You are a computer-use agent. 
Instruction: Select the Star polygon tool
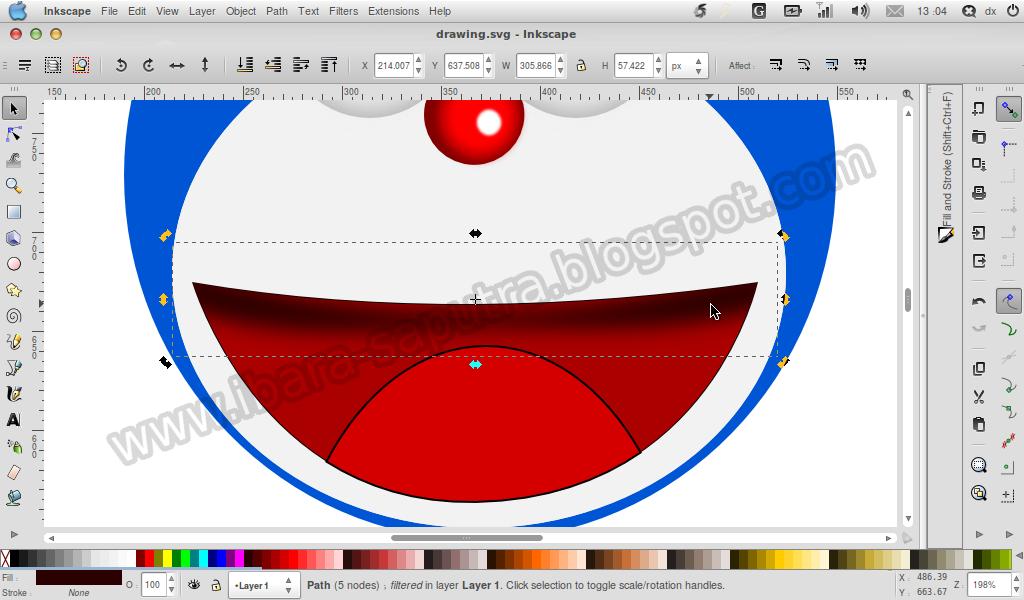(x=14, y=290)
